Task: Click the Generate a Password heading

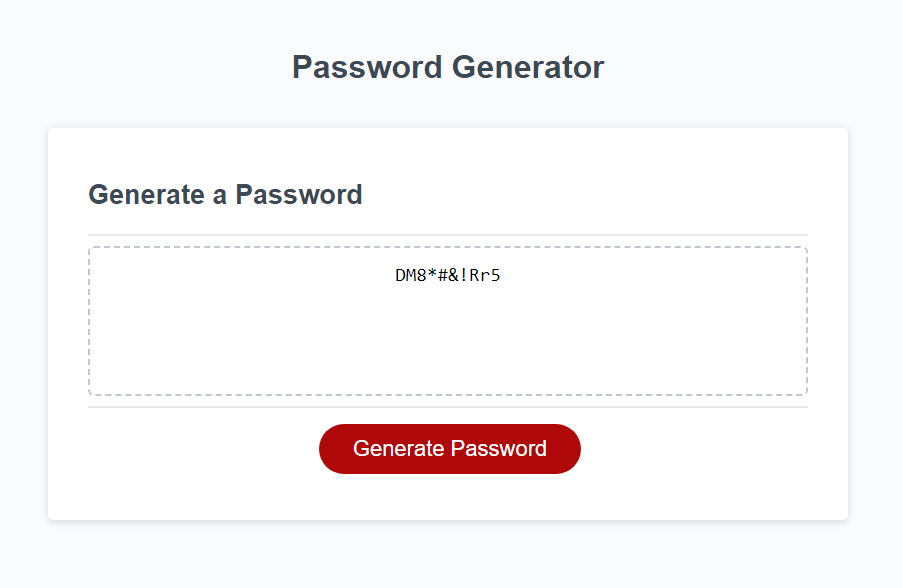Action: coord(225,195)
